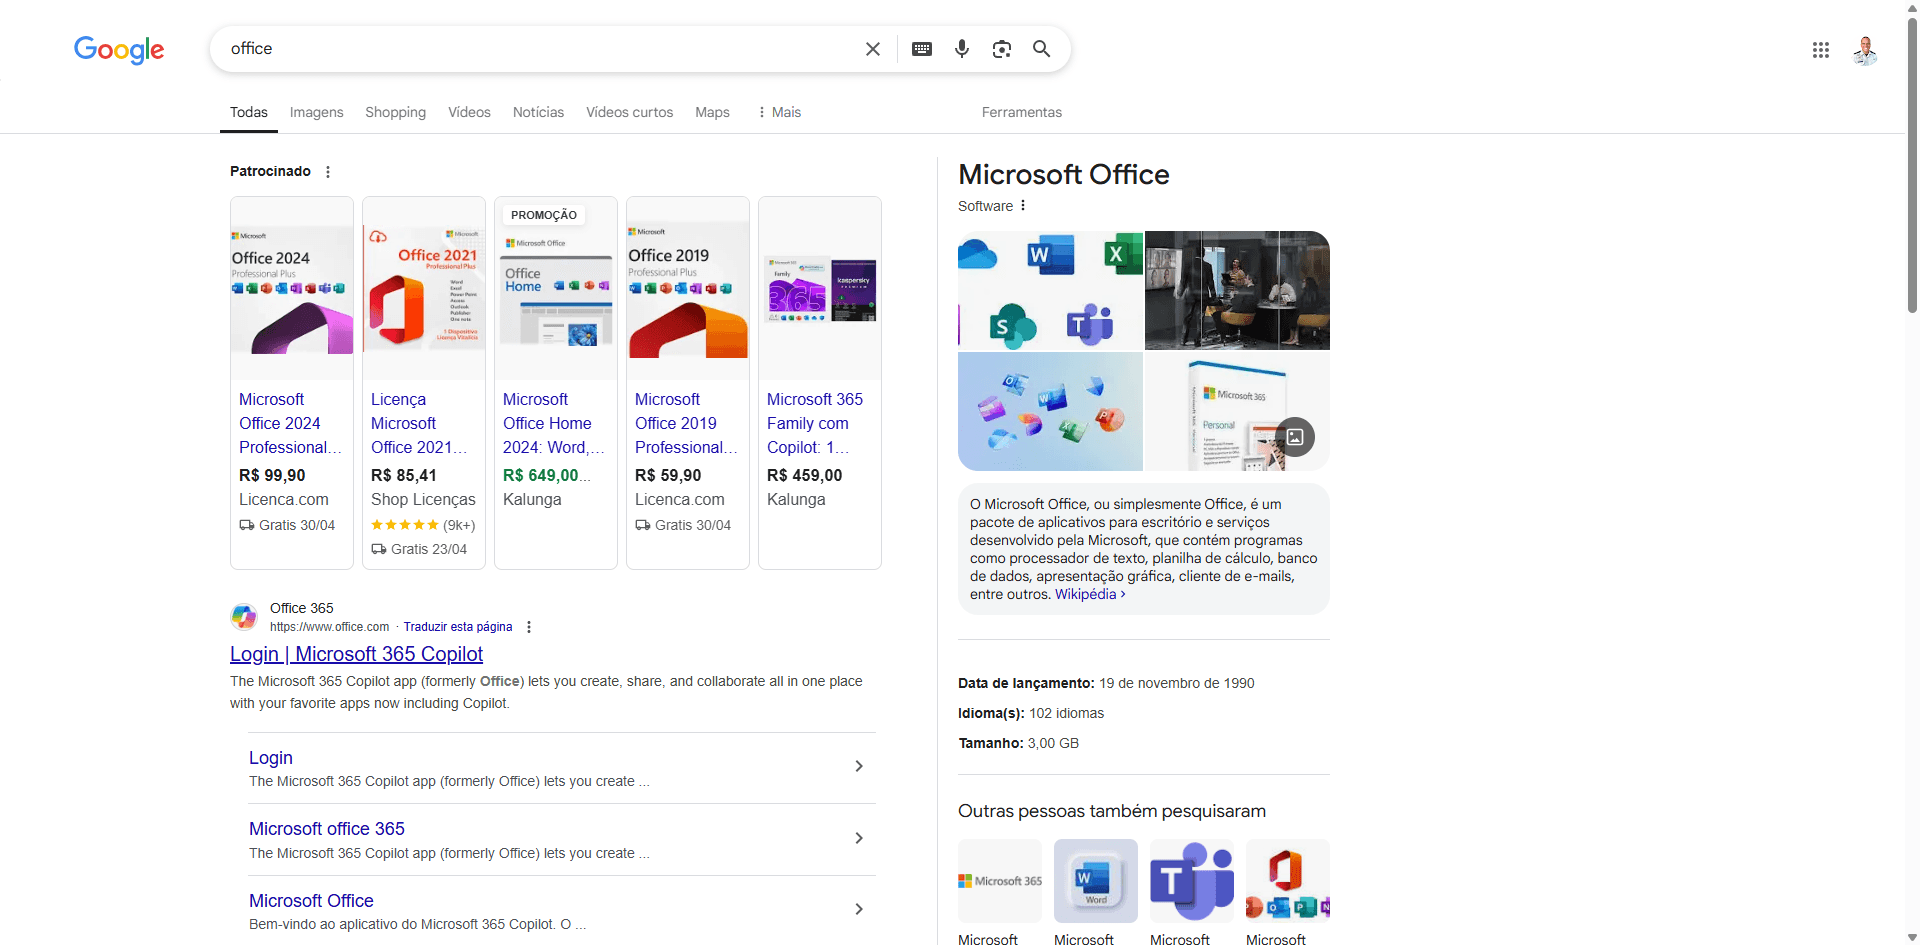This screenshot has width=1920, height=945.
Task: Click the R$ 459,00 price
Action: point(805,475)
